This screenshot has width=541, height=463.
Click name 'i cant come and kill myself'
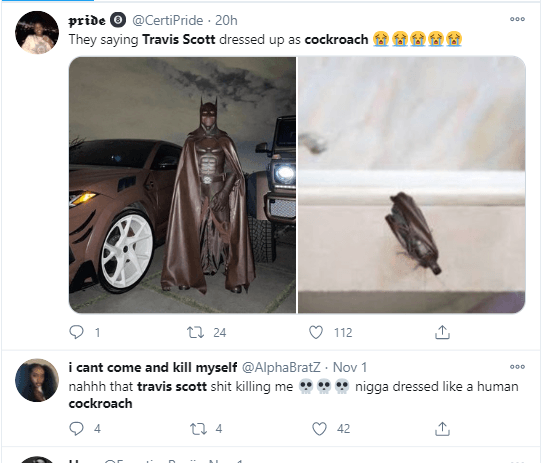click(x=153, y=367)
